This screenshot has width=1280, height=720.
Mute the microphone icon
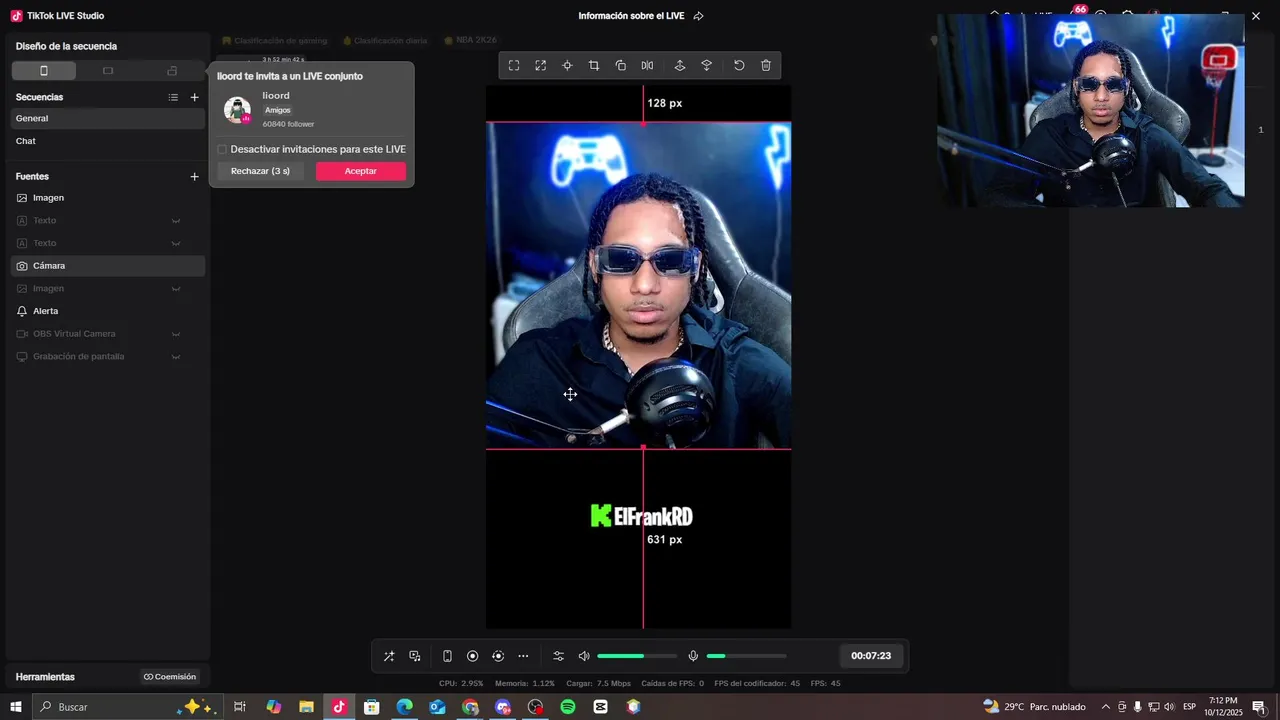pos(693,656)
